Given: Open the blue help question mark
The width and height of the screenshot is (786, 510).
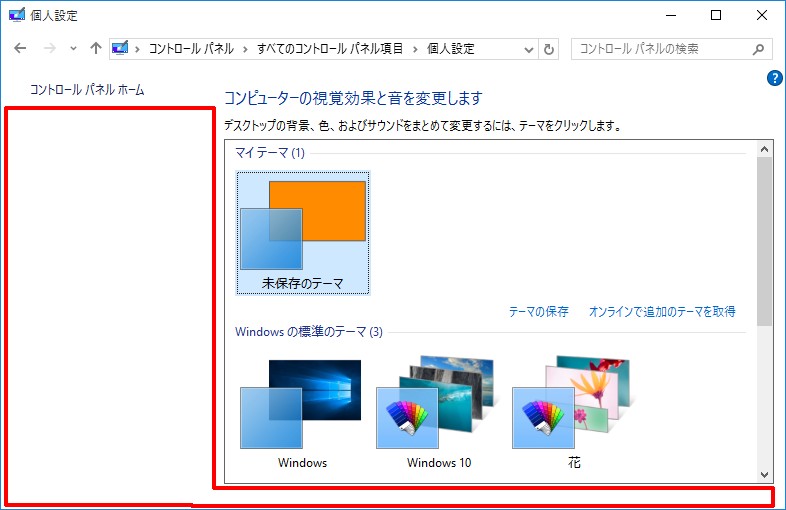Looking at the screenshot, I should coord(775,78).
